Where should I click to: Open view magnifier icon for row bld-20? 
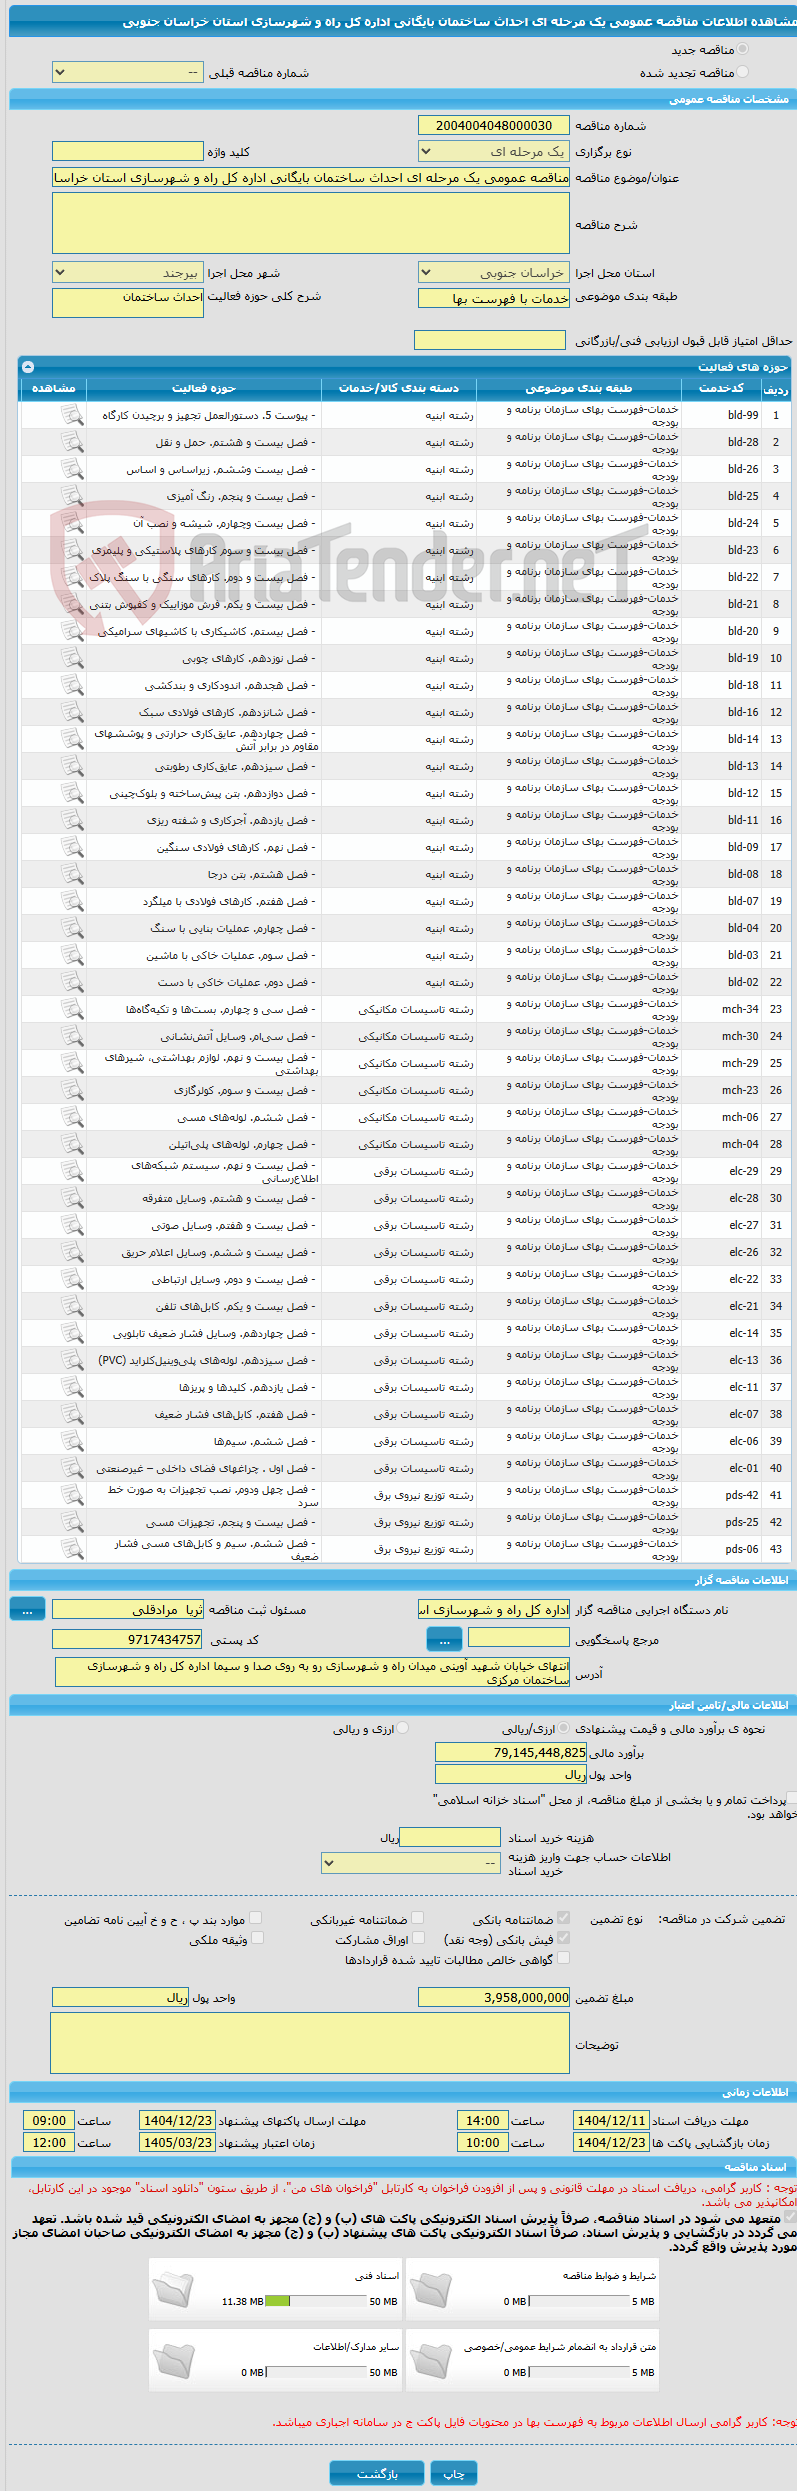(x=72, y=631)
